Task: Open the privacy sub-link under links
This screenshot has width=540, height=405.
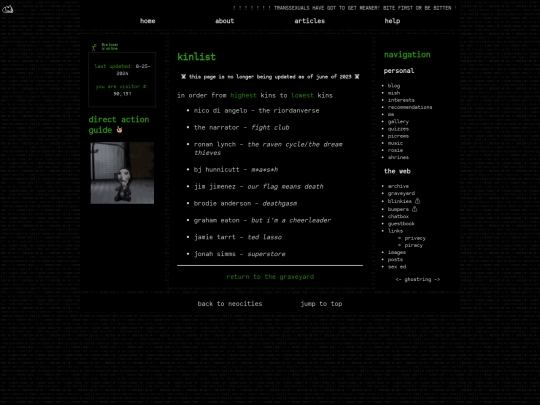Action: (x=415, y=238)
